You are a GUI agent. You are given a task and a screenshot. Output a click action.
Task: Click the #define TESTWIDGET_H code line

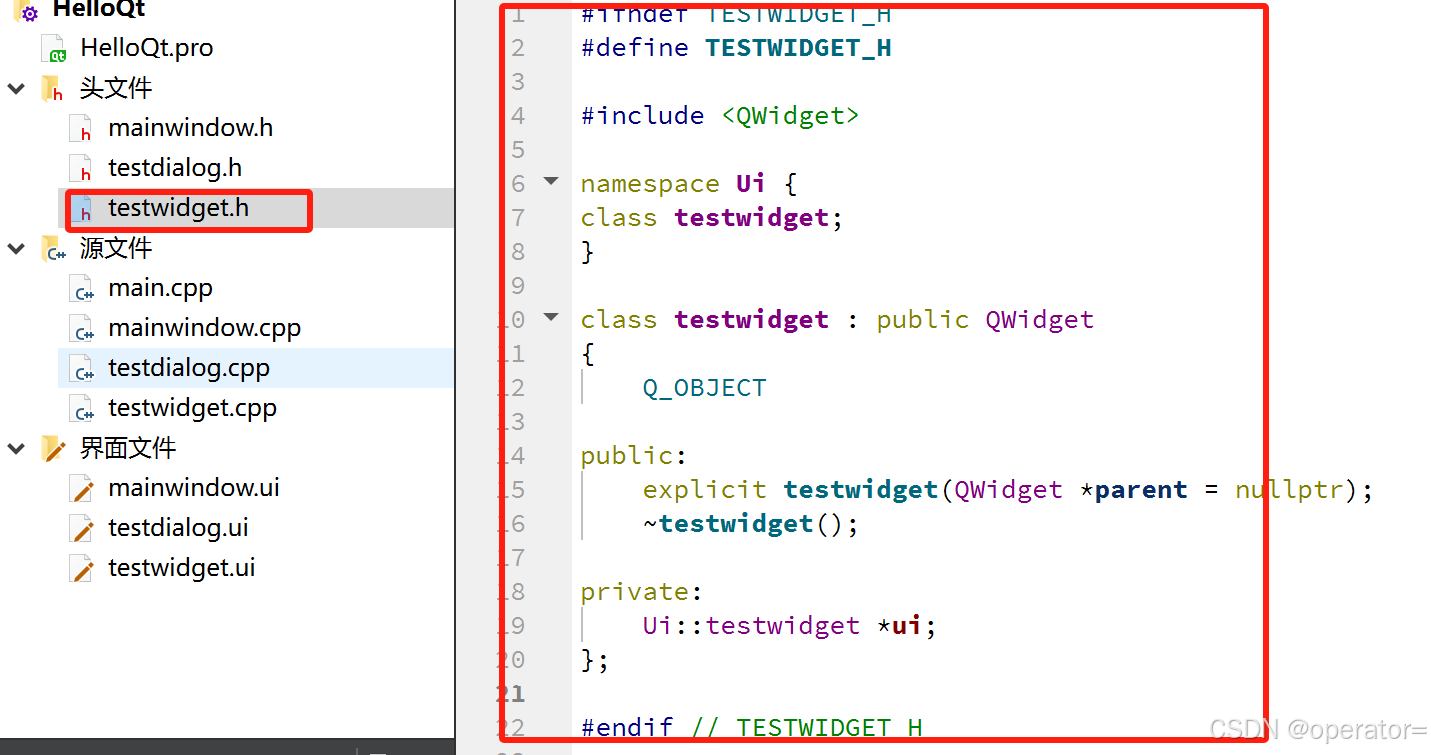[x=736, y=48]
